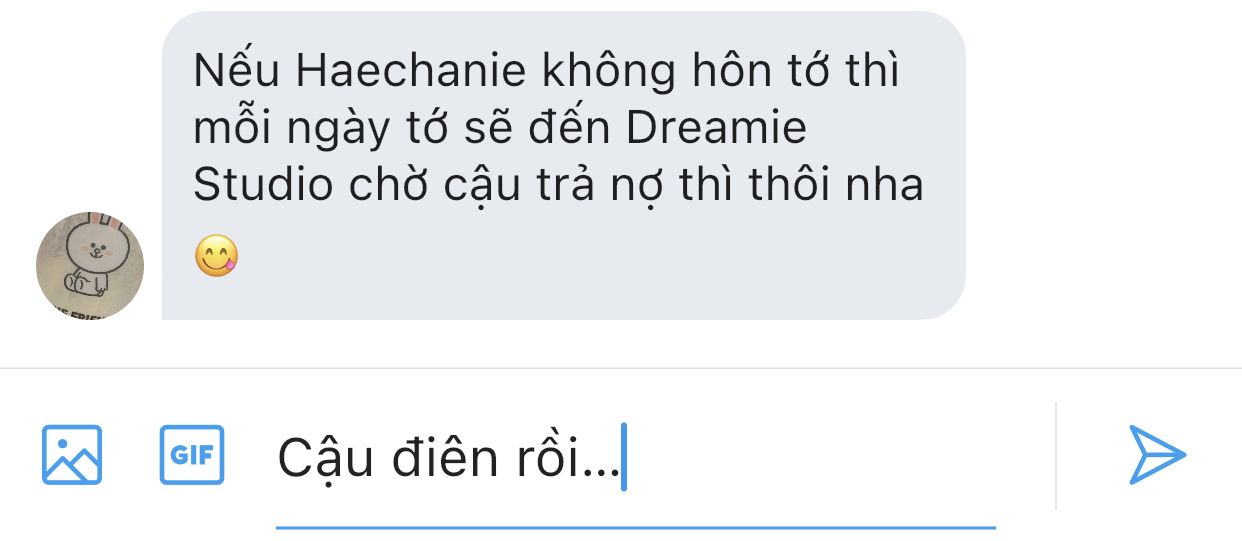The width and height of the screenshot is (1242, 541).
Task: Open the GIF picker
Action: pos(192,455)
